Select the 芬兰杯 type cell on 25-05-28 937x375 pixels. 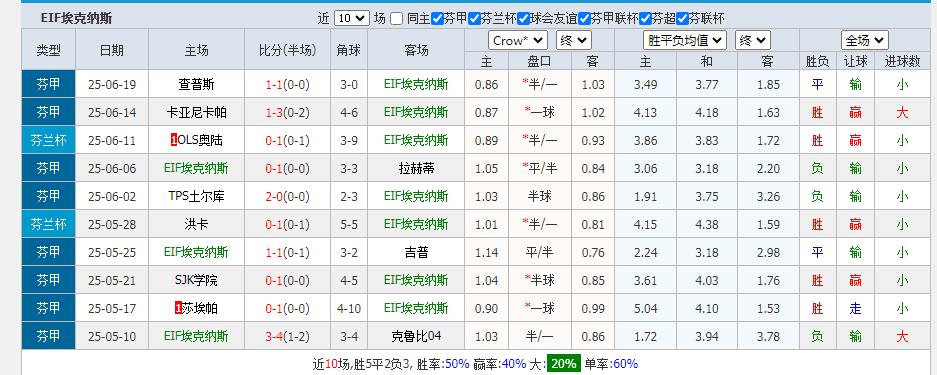pos(48,225)
